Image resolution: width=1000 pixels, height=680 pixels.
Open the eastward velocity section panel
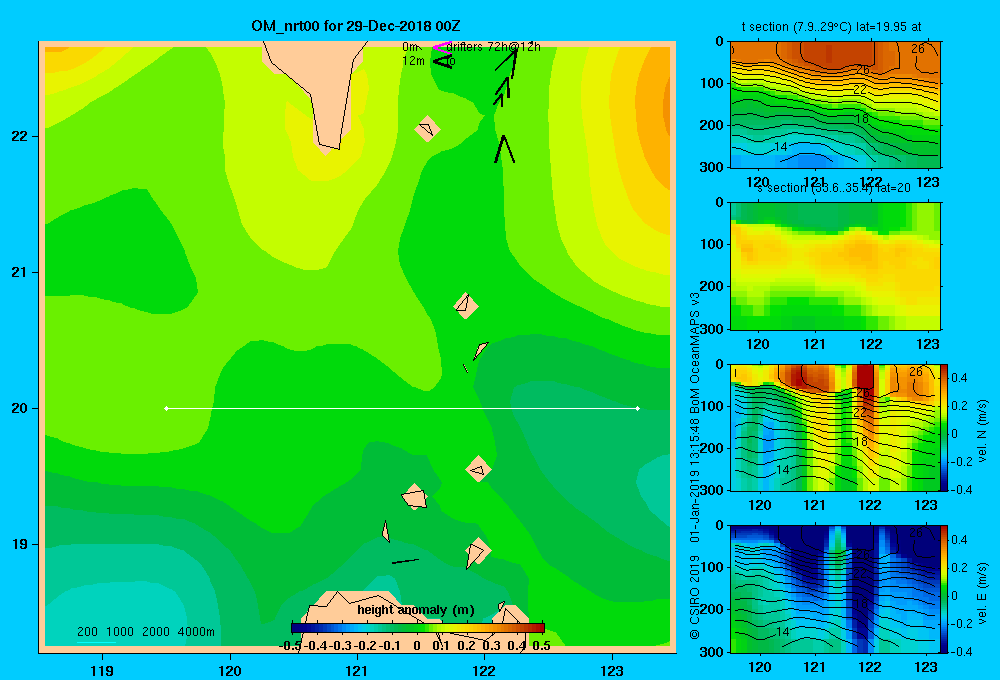[835, 589]
